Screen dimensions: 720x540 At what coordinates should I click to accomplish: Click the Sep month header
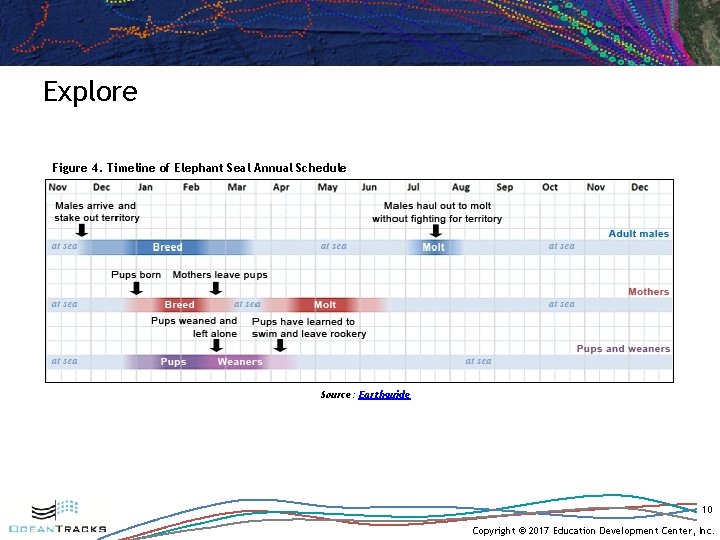(505, 187)
